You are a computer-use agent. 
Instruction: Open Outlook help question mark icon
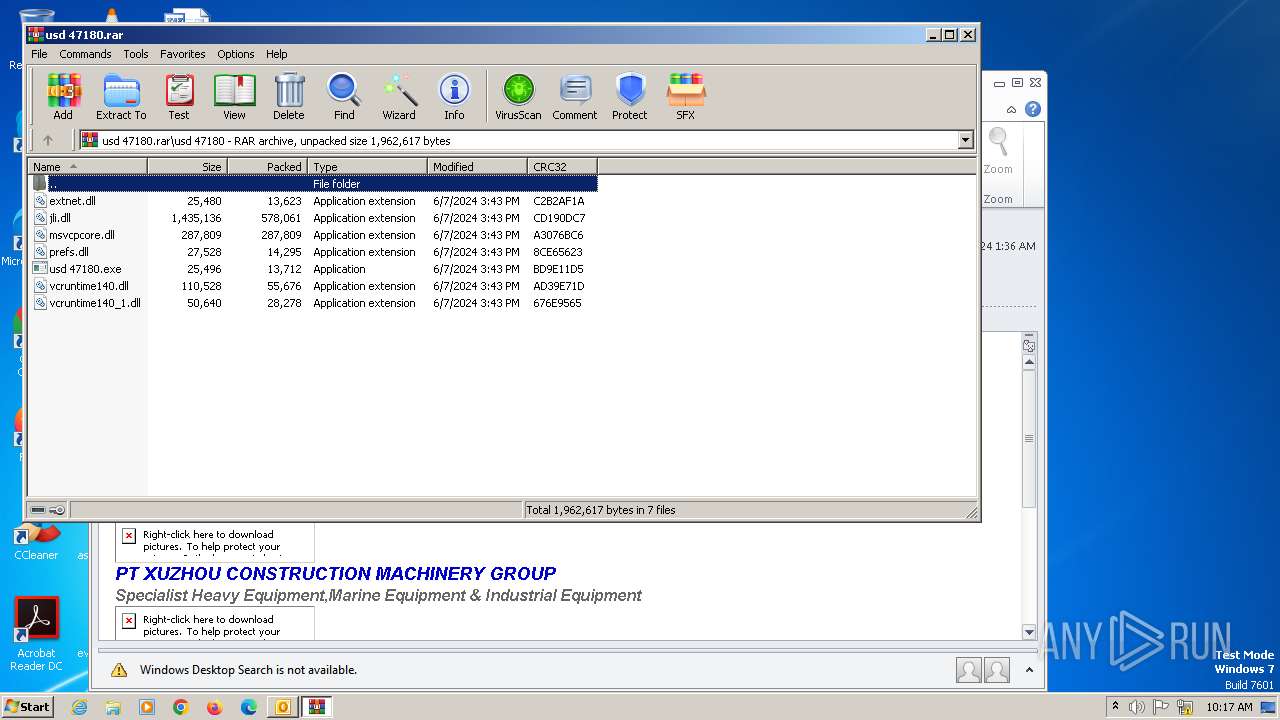[x=1033, y=109]
